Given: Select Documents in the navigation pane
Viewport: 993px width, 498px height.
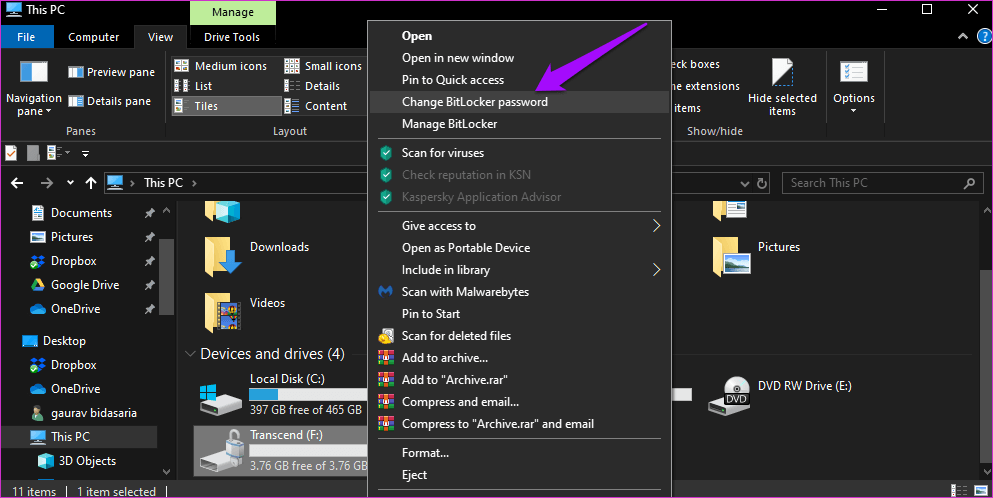Looking at the screenshot, I should [81, 213].
